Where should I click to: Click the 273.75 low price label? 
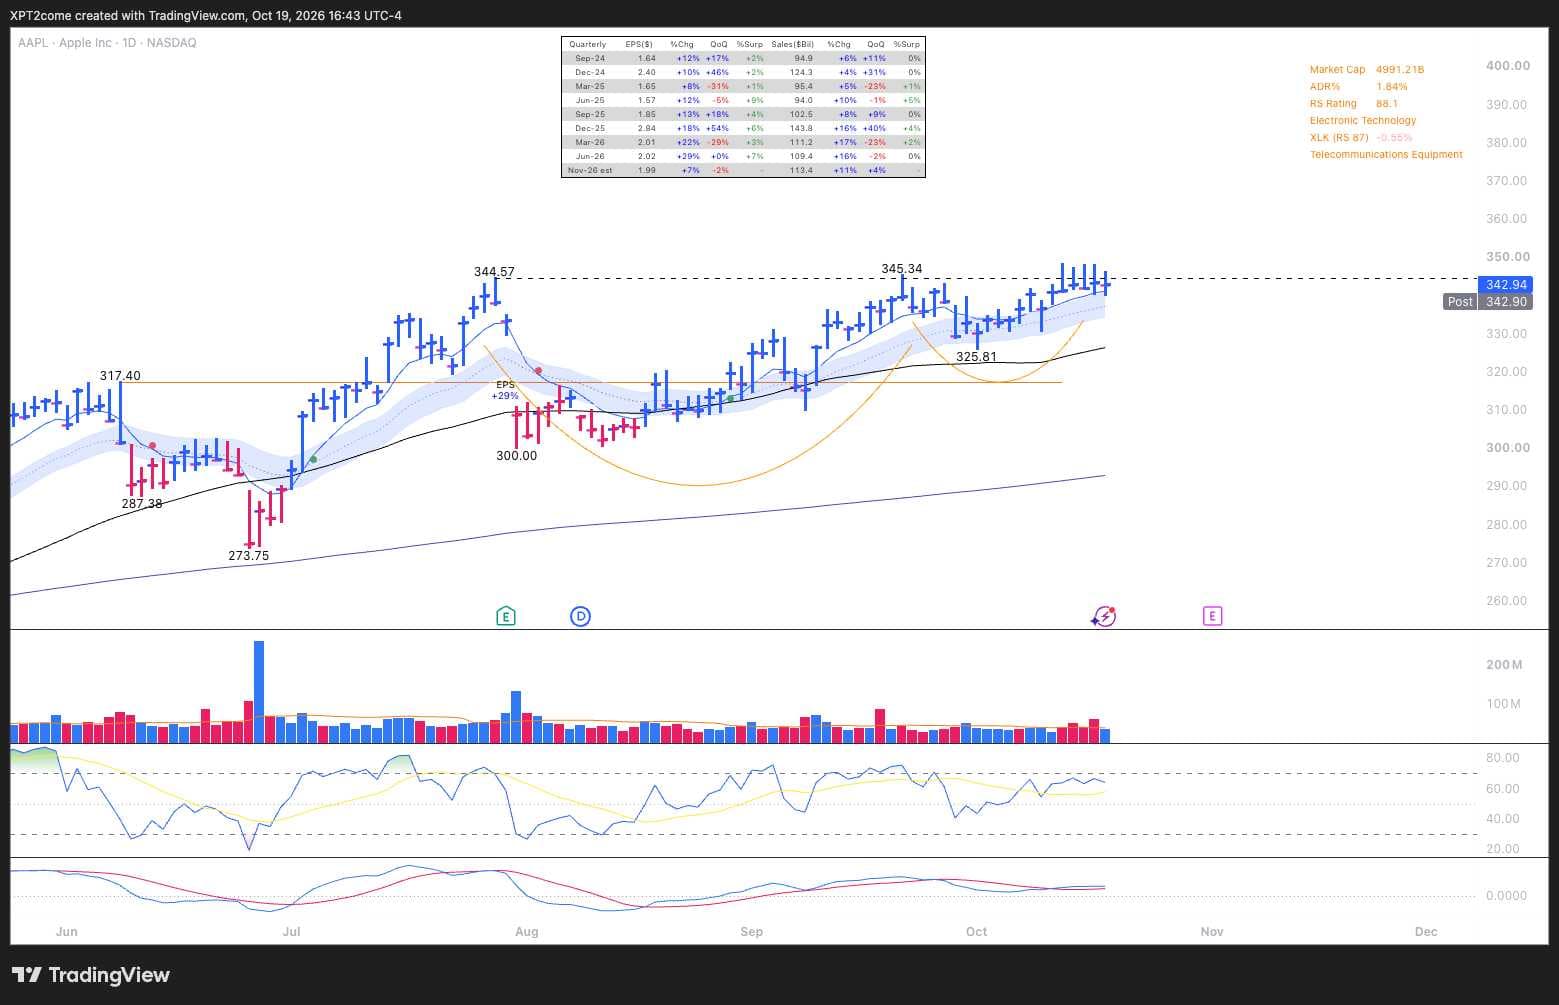click(x=248, y=556)
